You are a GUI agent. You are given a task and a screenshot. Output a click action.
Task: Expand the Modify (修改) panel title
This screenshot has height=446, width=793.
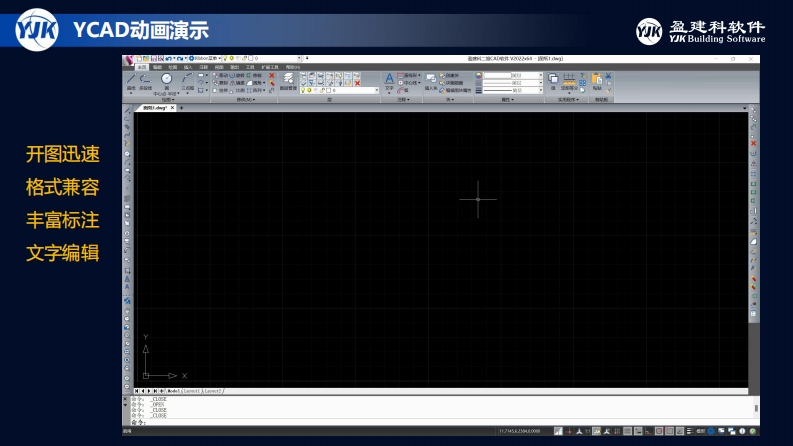[245, 100]
